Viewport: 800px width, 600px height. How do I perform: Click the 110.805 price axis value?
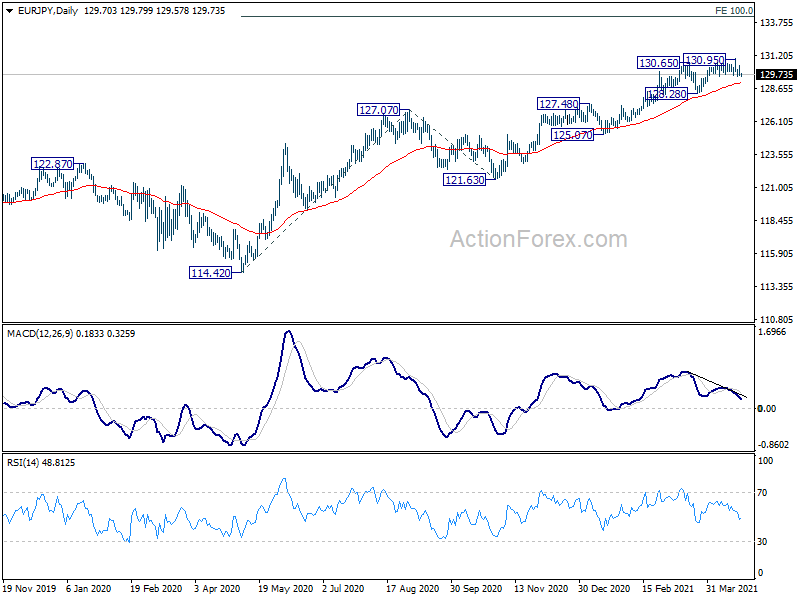777,319
